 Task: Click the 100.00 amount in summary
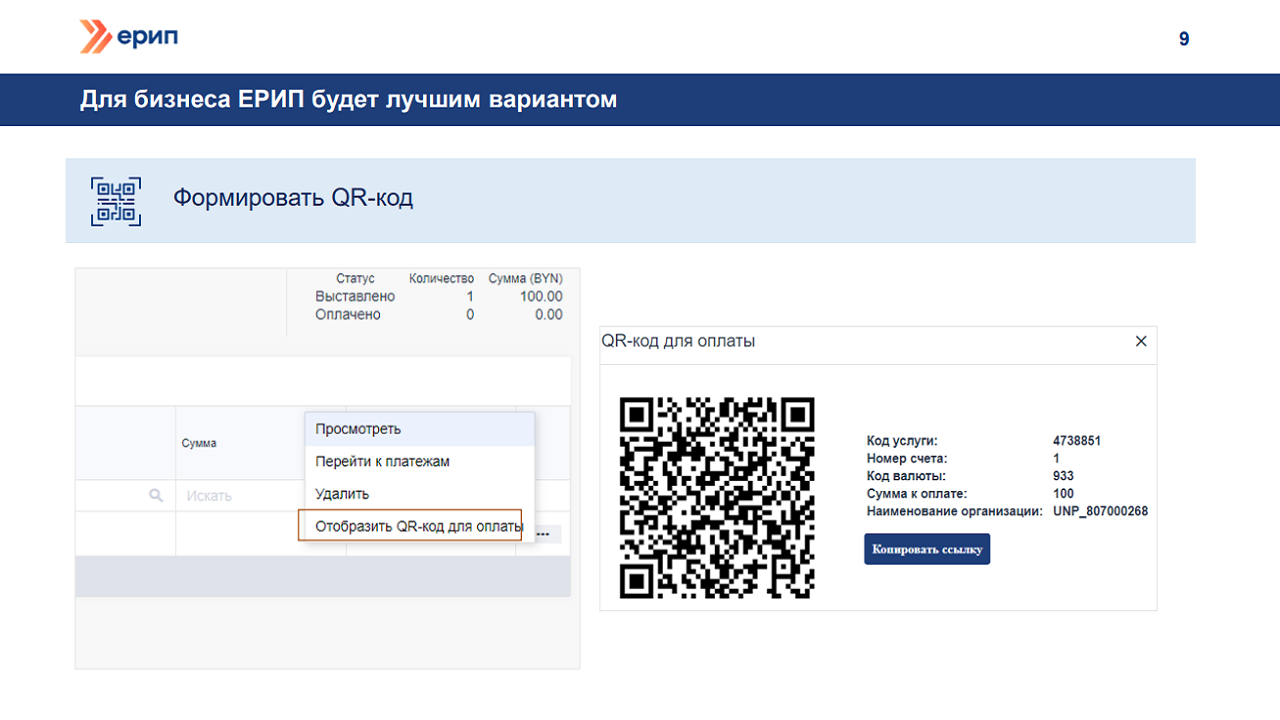(541, 297)
